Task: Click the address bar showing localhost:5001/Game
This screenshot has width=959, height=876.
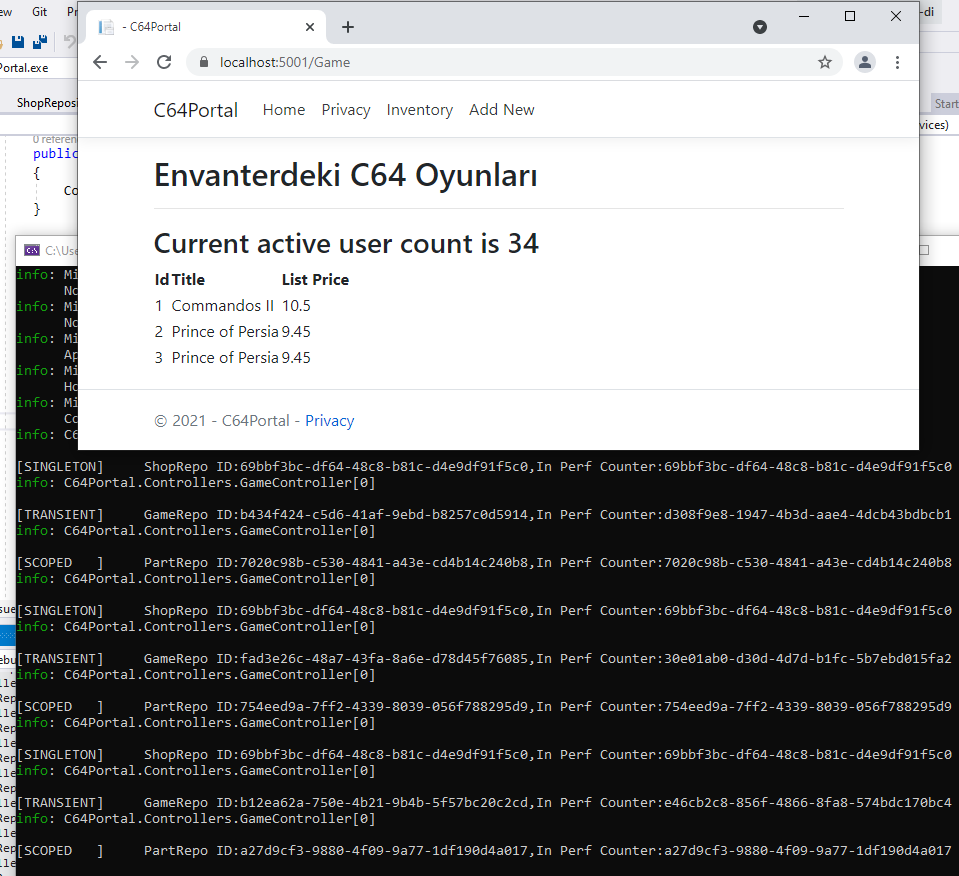Action: (x=500, y=62)
